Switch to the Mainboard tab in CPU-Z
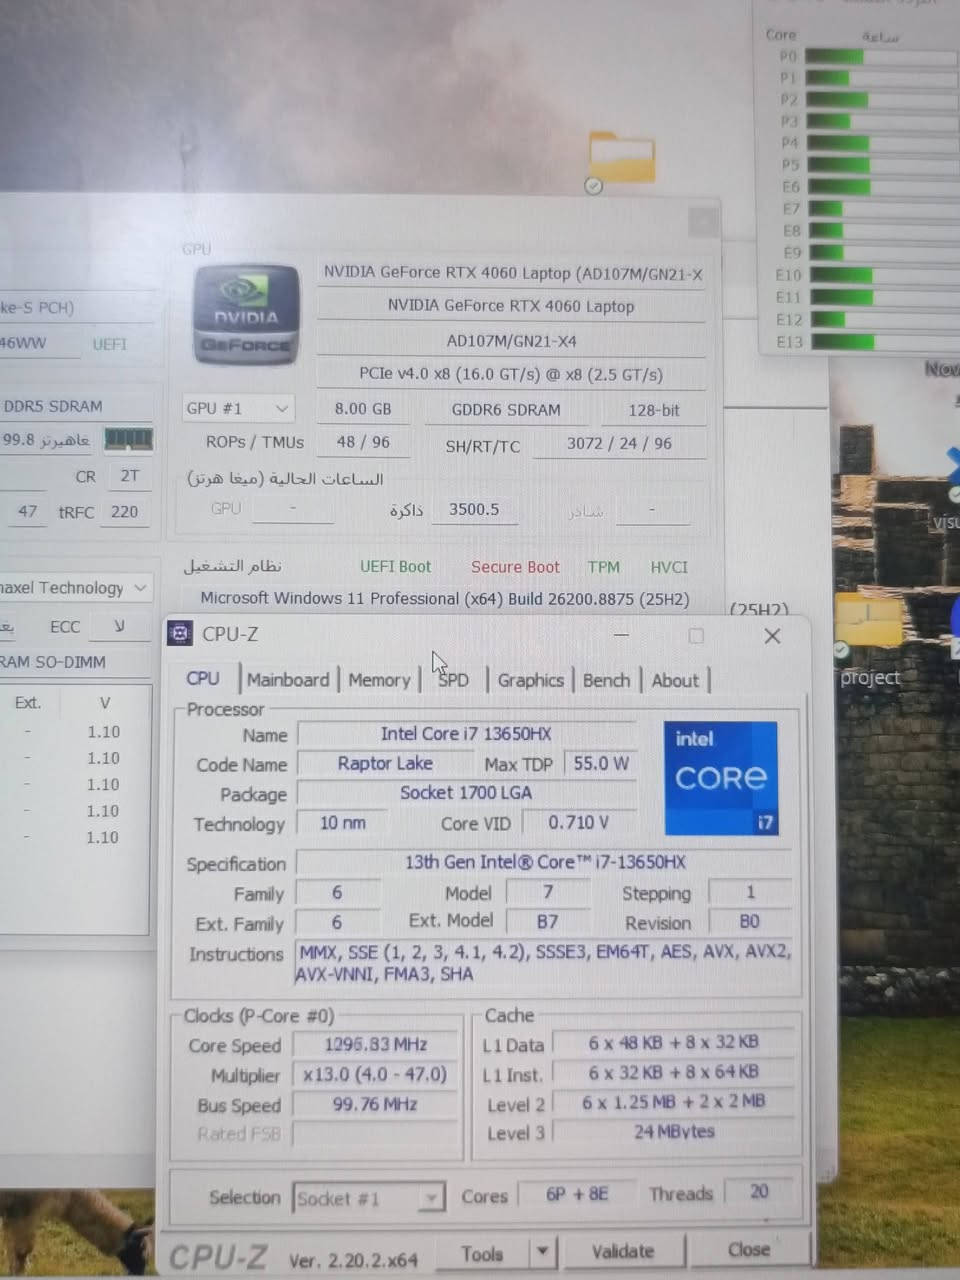The image size is (960, 1280). click(x=288, y=680)
